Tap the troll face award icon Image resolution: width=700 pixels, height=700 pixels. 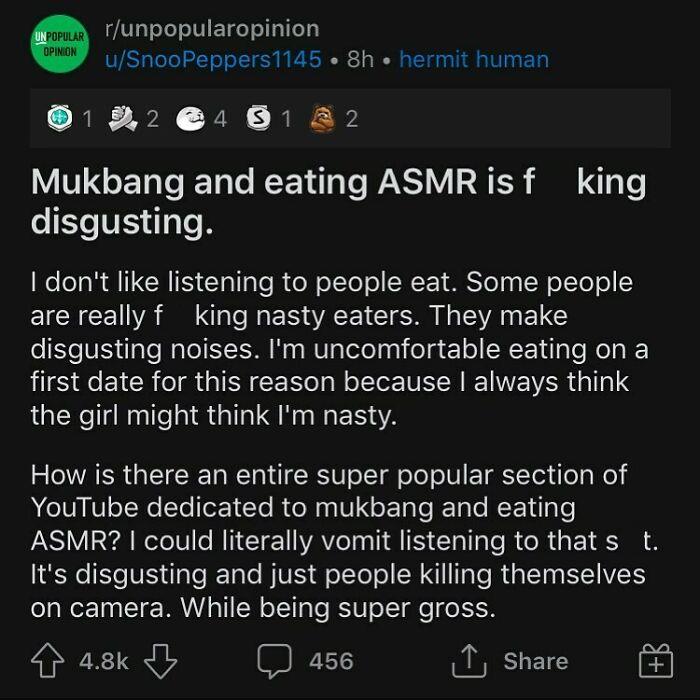point(190,119)
